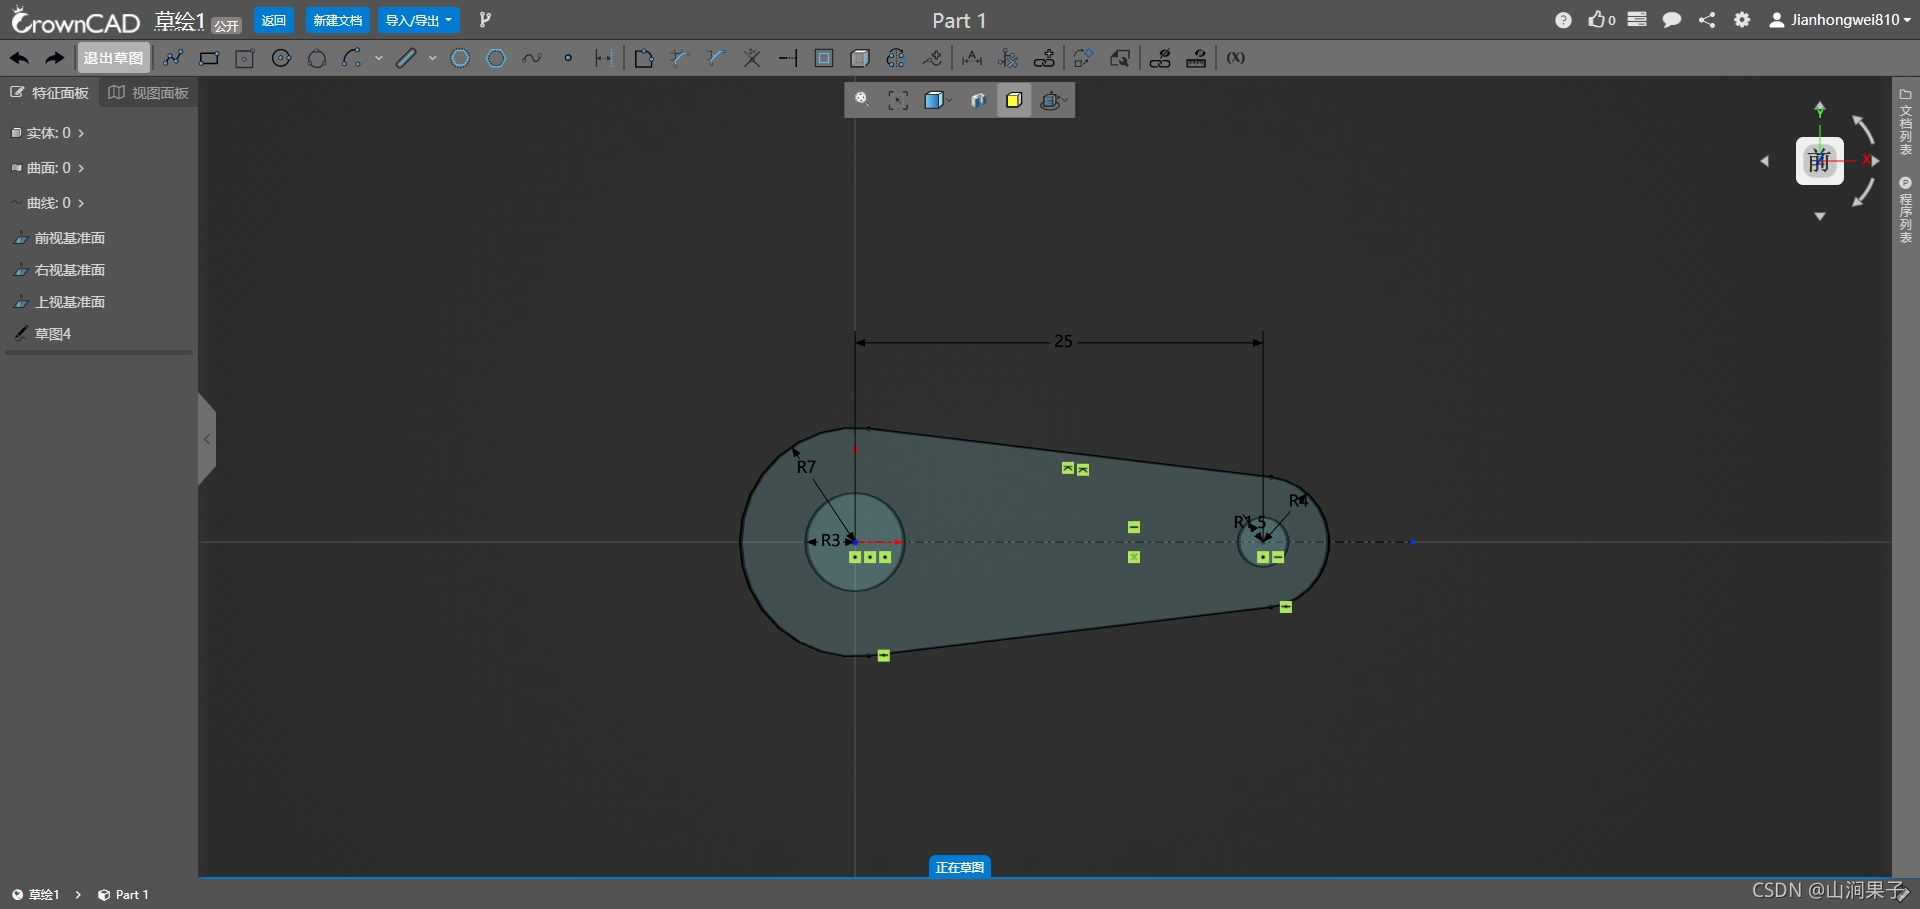Select the inscribed polygon tool
This screenshot has width=1920, height=909.
pyautogui.click(x=460, y=58)
